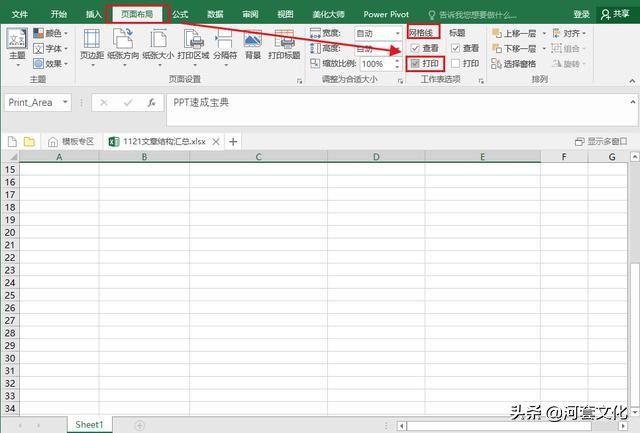This screenshot has width=640, height=433.
Task: Open the 宽度 width dropdown
Action: tap(398, 33)
